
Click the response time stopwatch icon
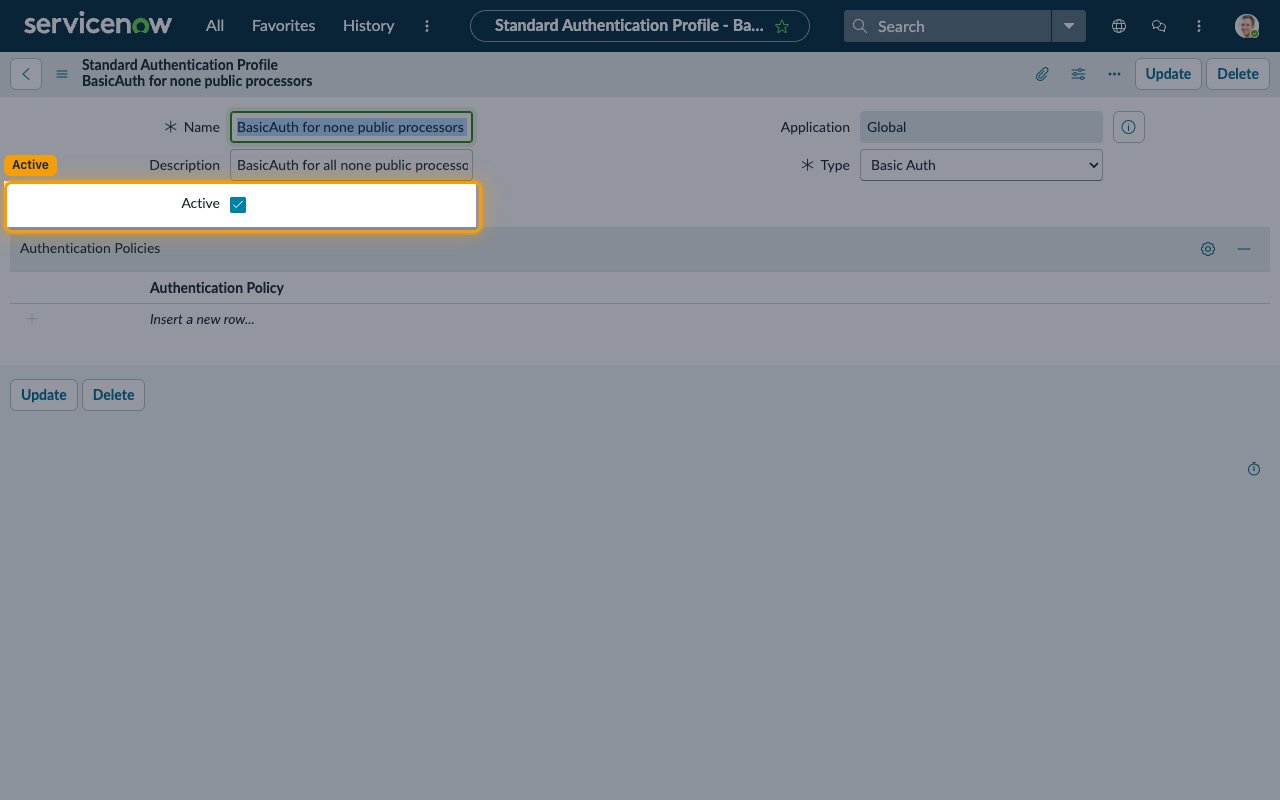[x=1254, y=469]
